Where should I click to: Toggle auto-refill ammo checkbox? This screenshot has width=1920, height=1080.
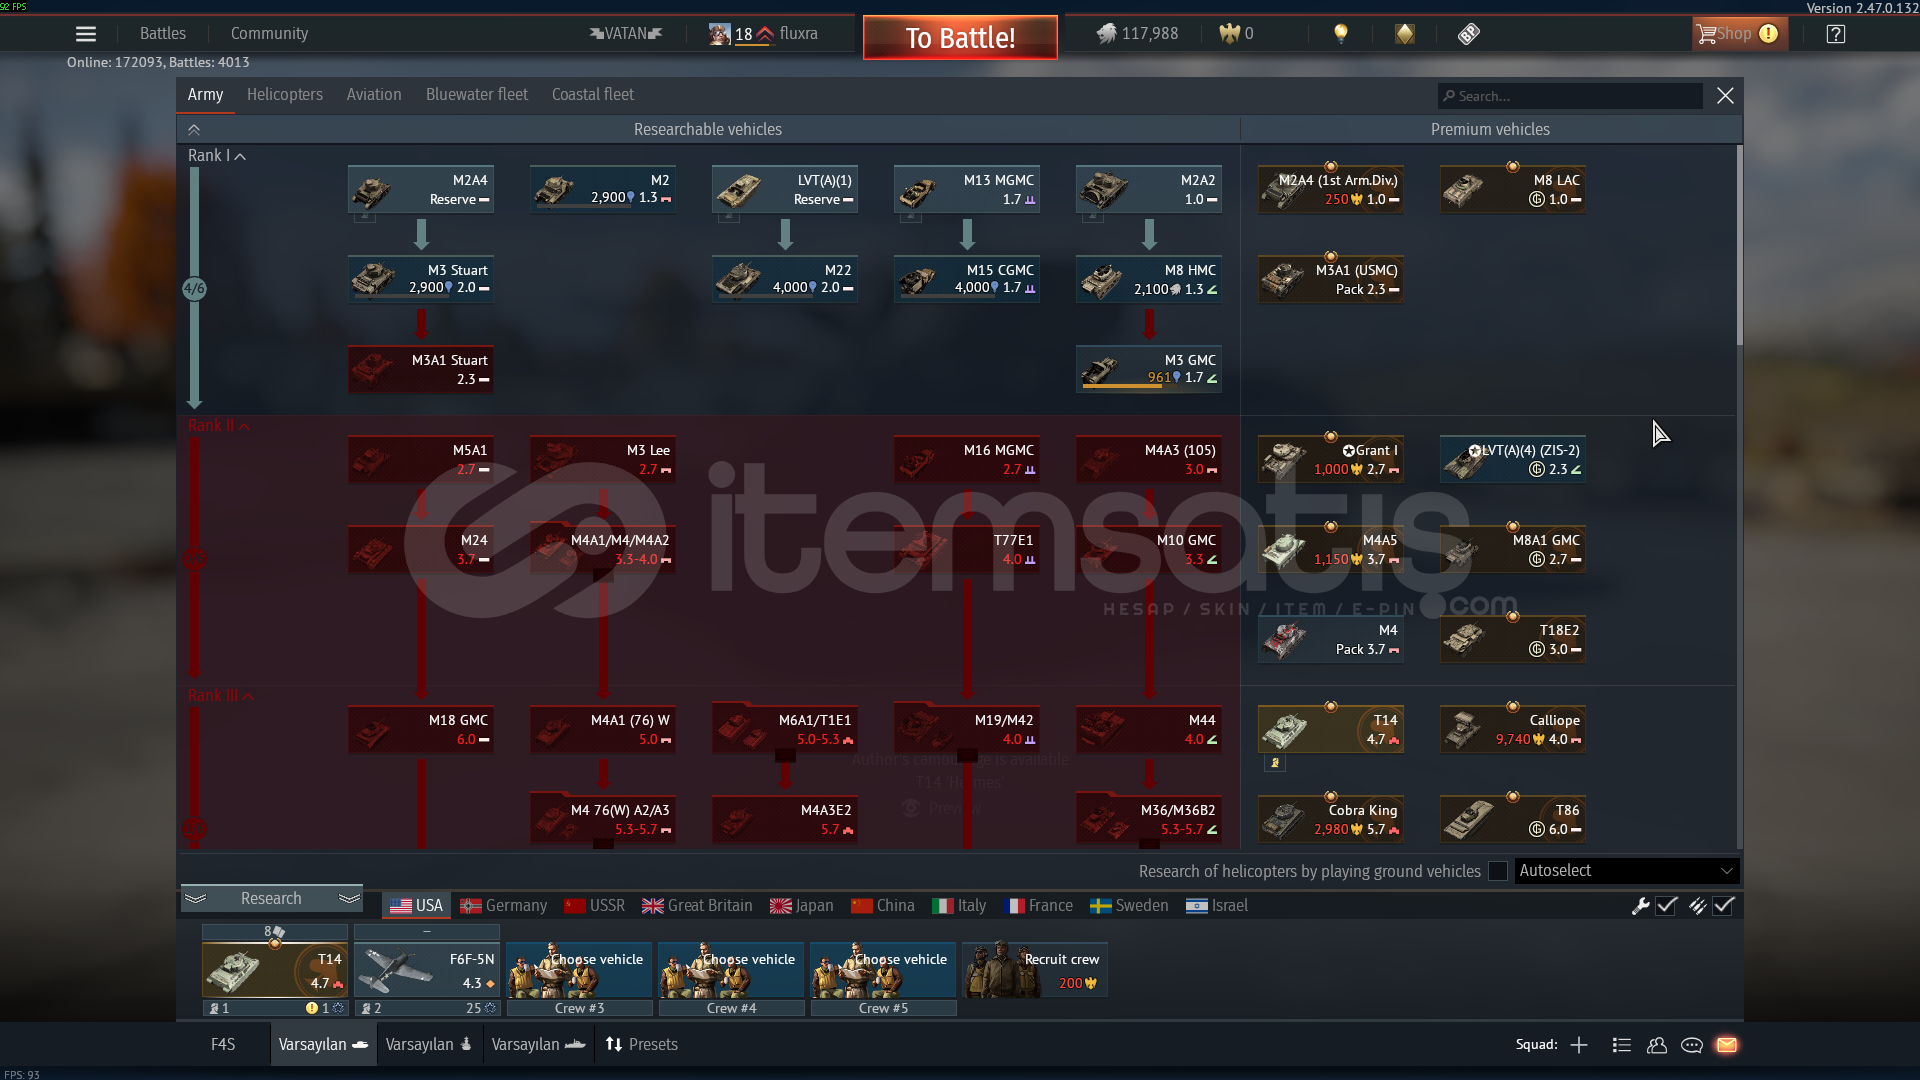click(1723, 906)
